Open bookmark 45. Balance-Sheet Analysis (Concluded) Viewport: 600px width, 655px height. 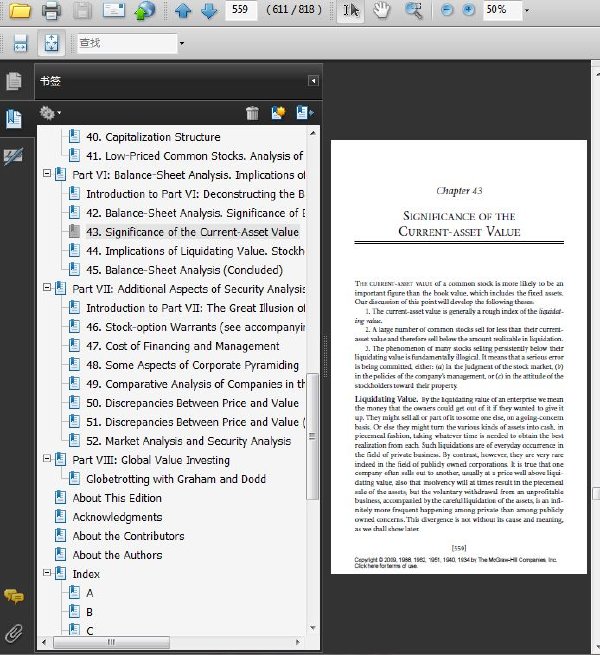point(184,270)
